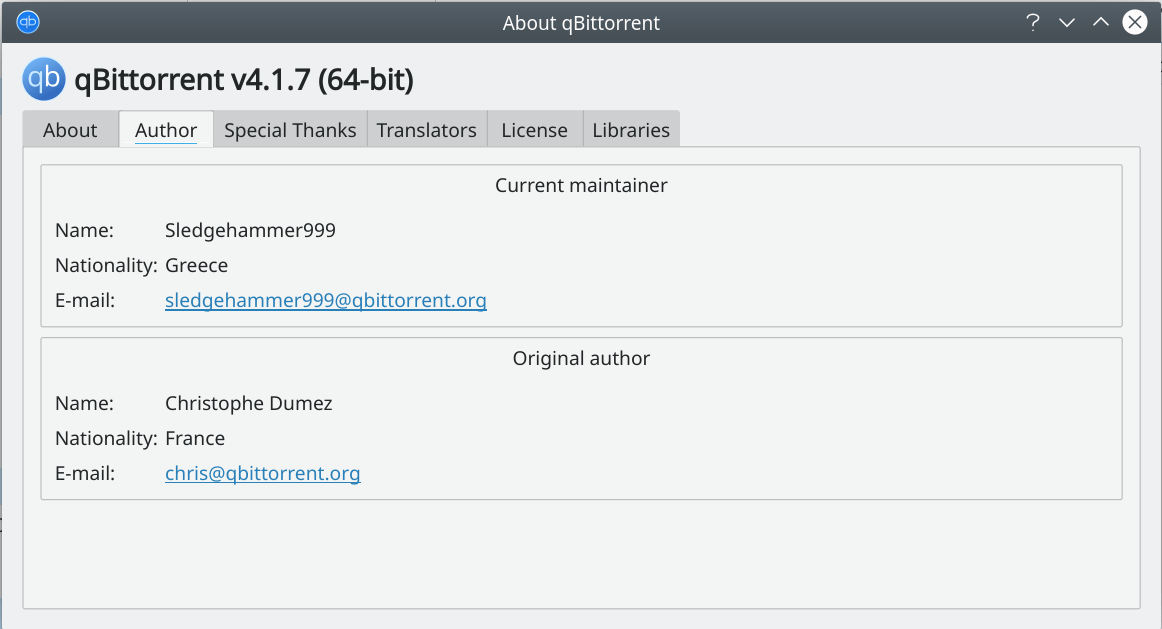1162x629 pixels.
Task: Select the Author tab
Action: (166, 130)
